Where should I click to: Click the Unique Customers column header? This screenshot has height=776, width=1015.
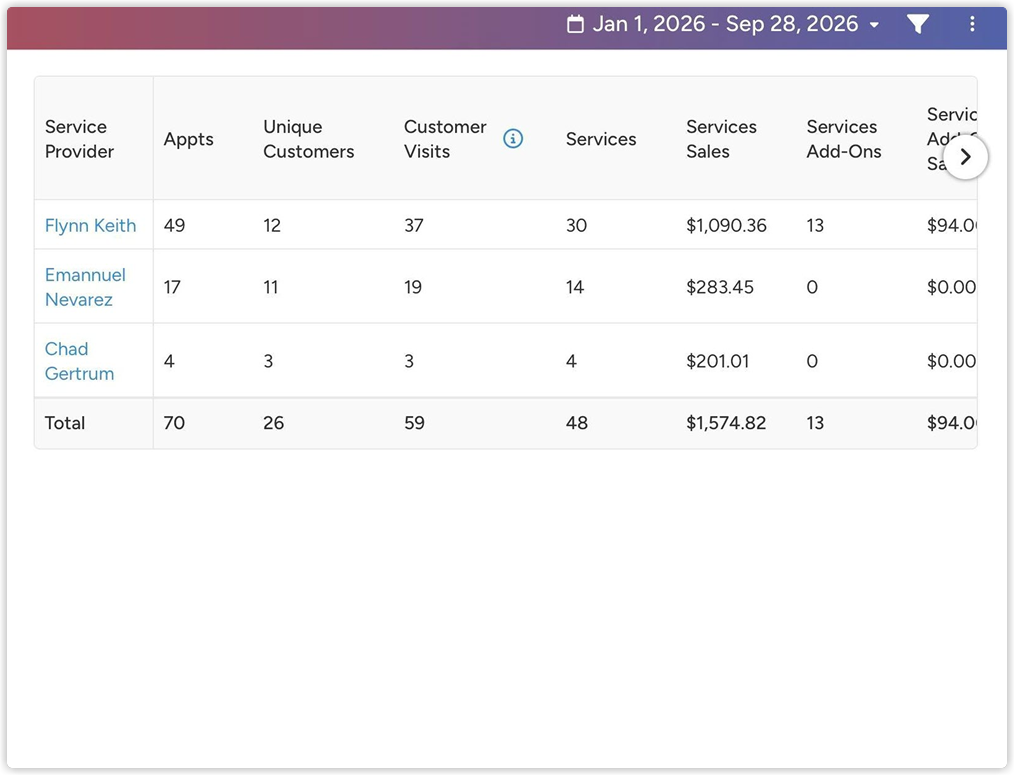[309, 139]
